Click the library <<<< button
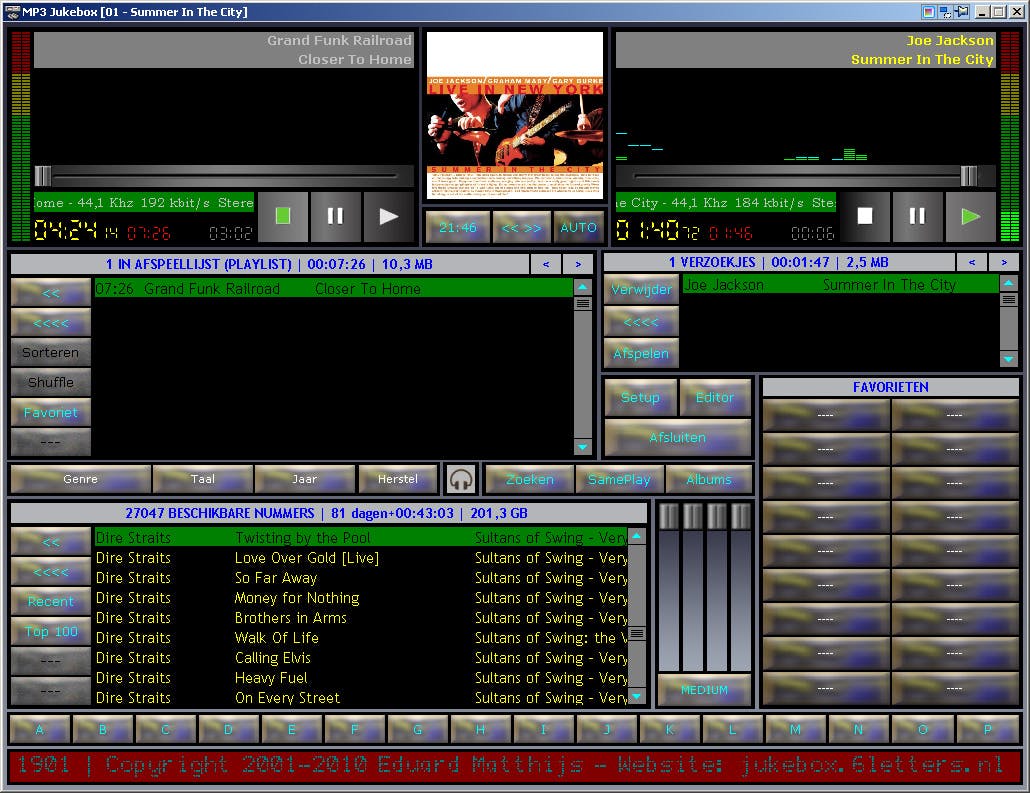 [x=51, y=572]
